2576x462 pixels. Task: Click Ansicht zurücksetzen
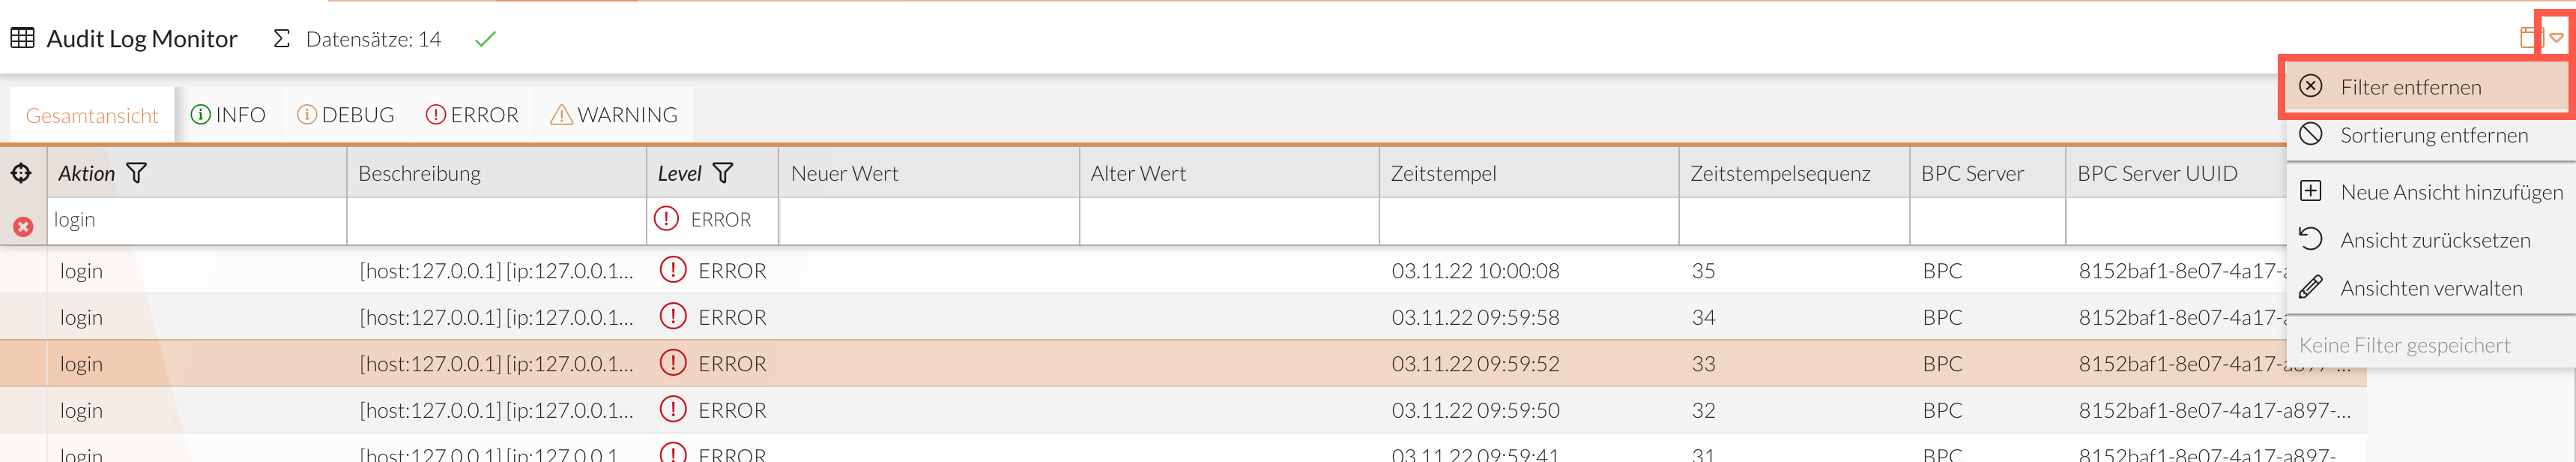coord(2437,240)
